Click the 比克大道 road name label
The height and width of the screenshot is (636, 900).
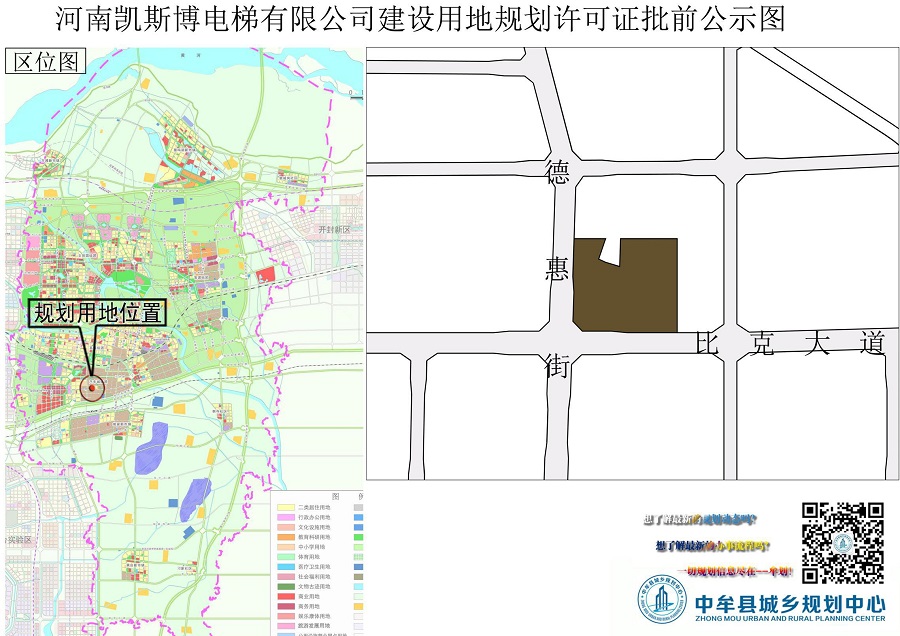(x=790, y=344)
